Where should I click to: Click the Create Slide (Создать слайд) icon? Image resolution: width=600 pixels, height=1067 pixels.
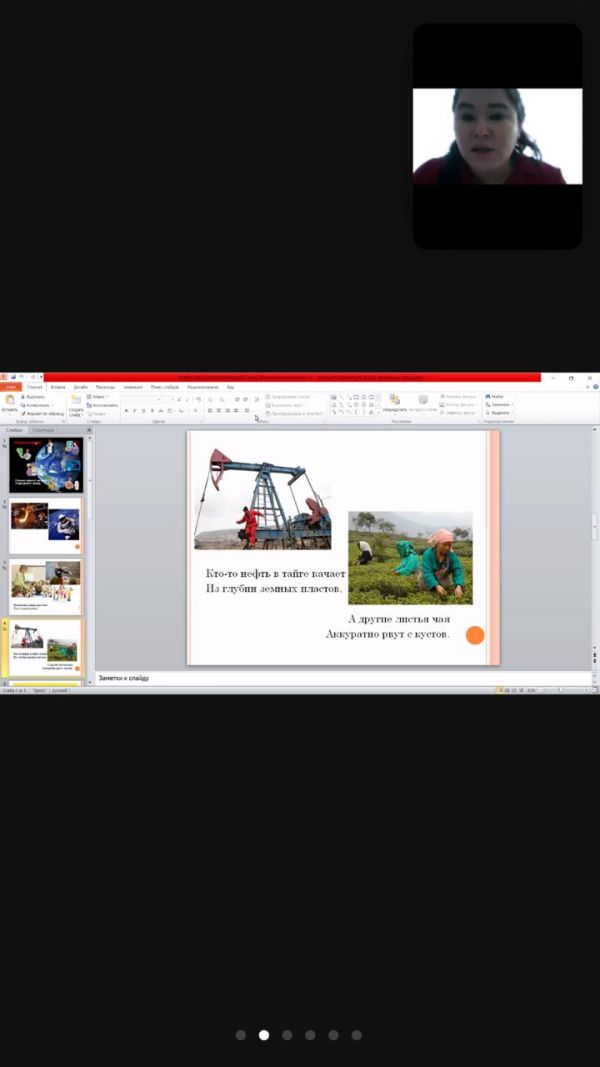[76, 400]
